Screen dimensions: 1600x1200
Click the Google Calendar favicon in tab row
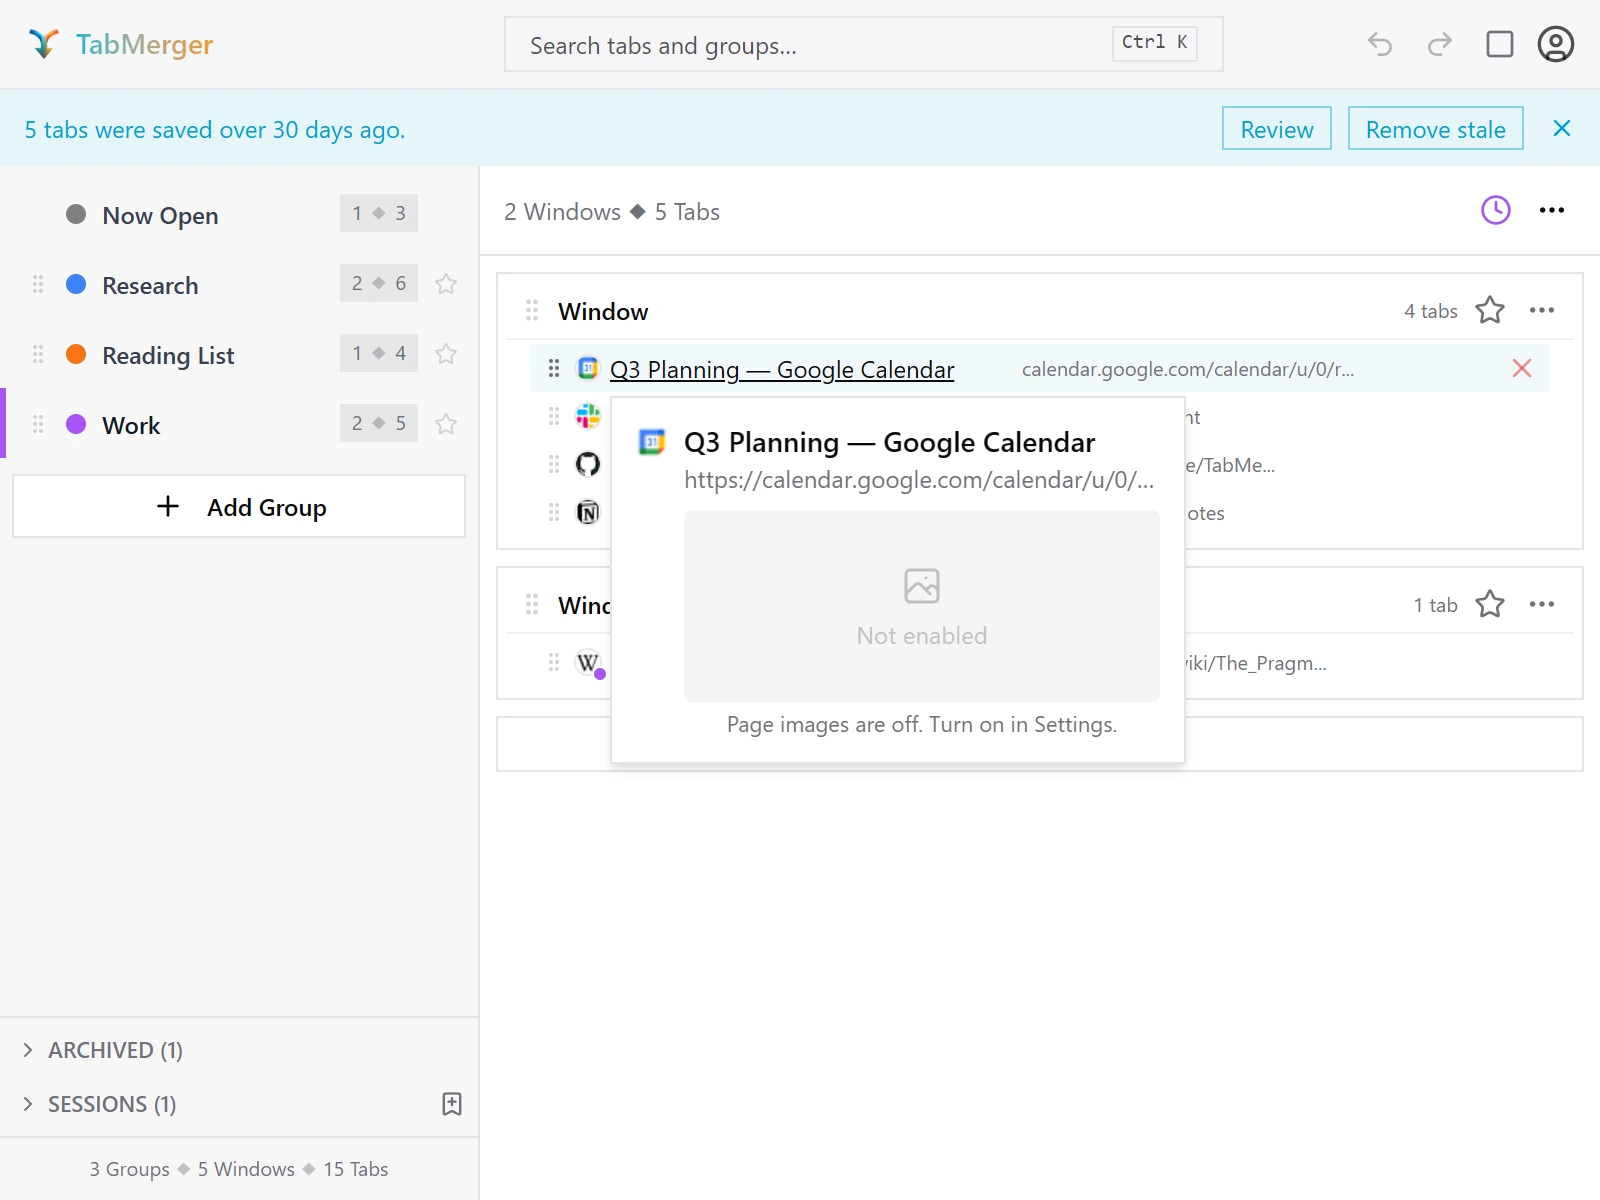tap(588, 369)
